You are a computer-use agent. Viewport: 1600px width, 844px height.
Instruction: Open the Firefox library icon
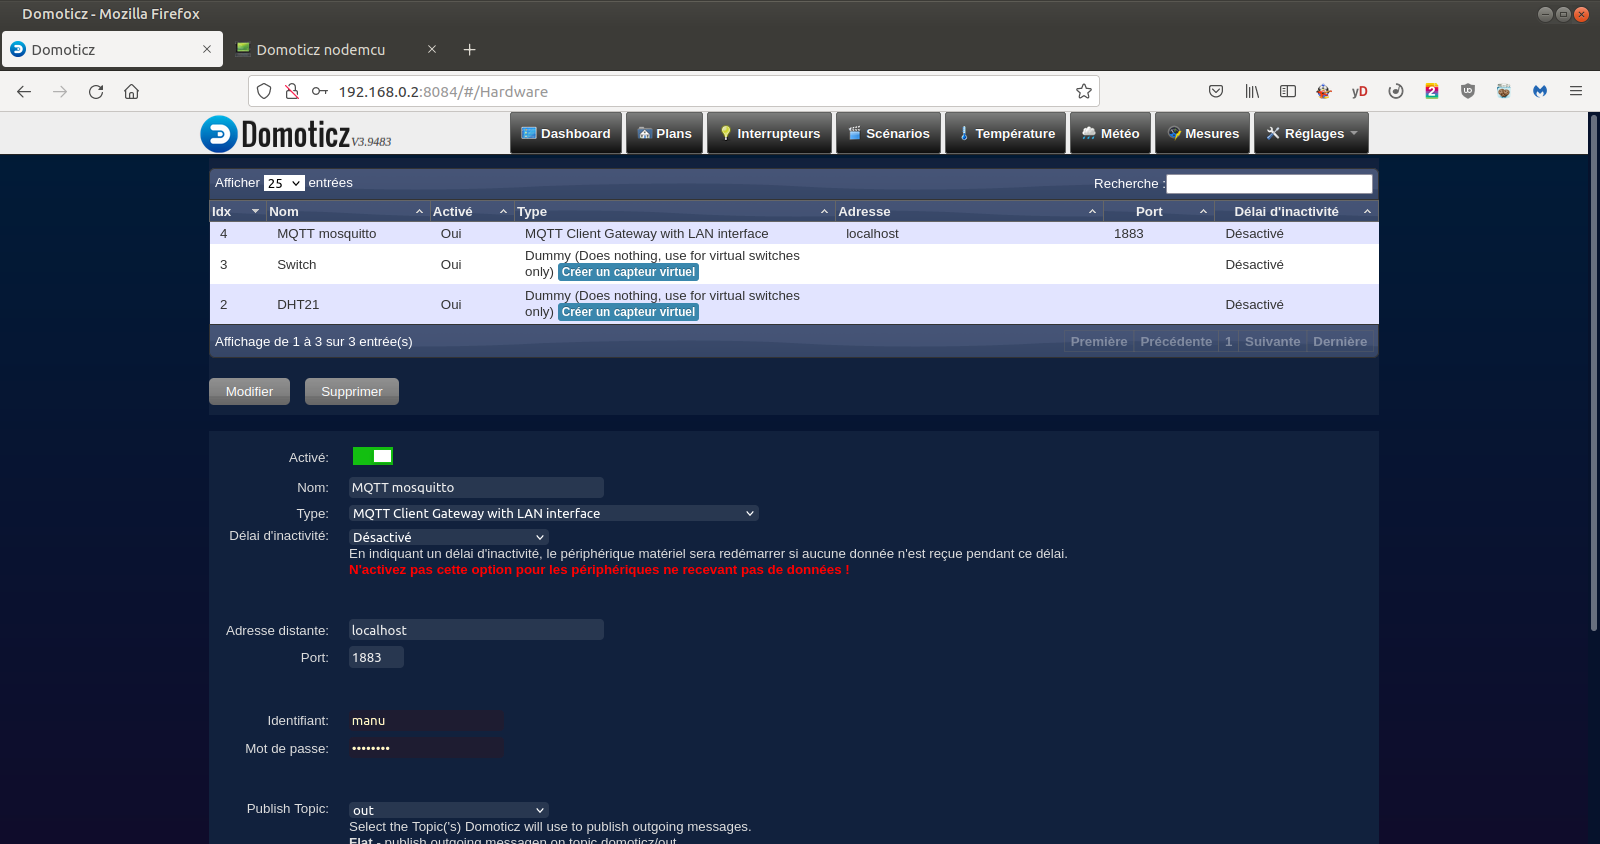(1252, 92)
